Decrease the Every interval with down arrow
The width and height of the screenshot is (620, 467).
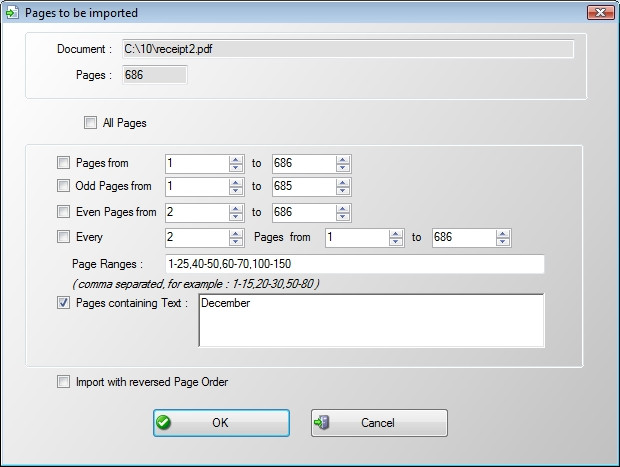(236, 242)
